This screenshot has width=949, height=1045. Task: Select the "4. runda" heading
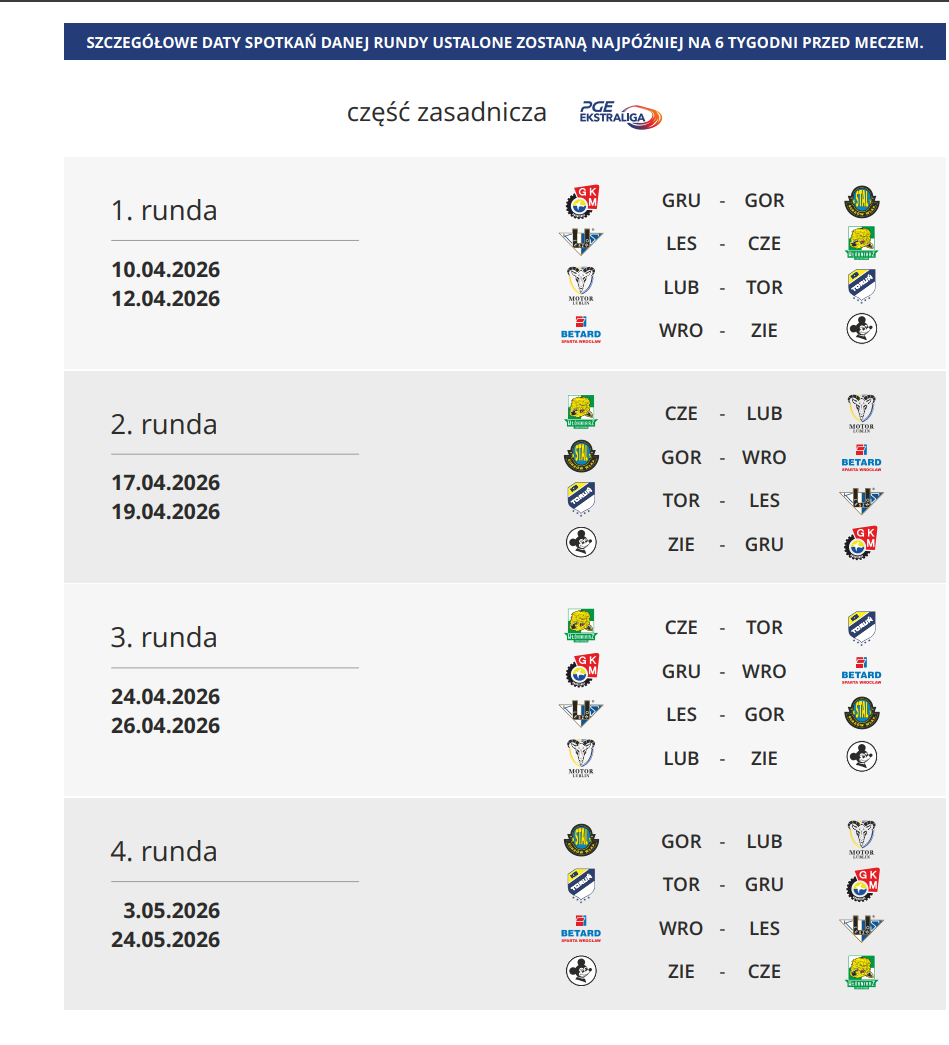coord(164,851)
